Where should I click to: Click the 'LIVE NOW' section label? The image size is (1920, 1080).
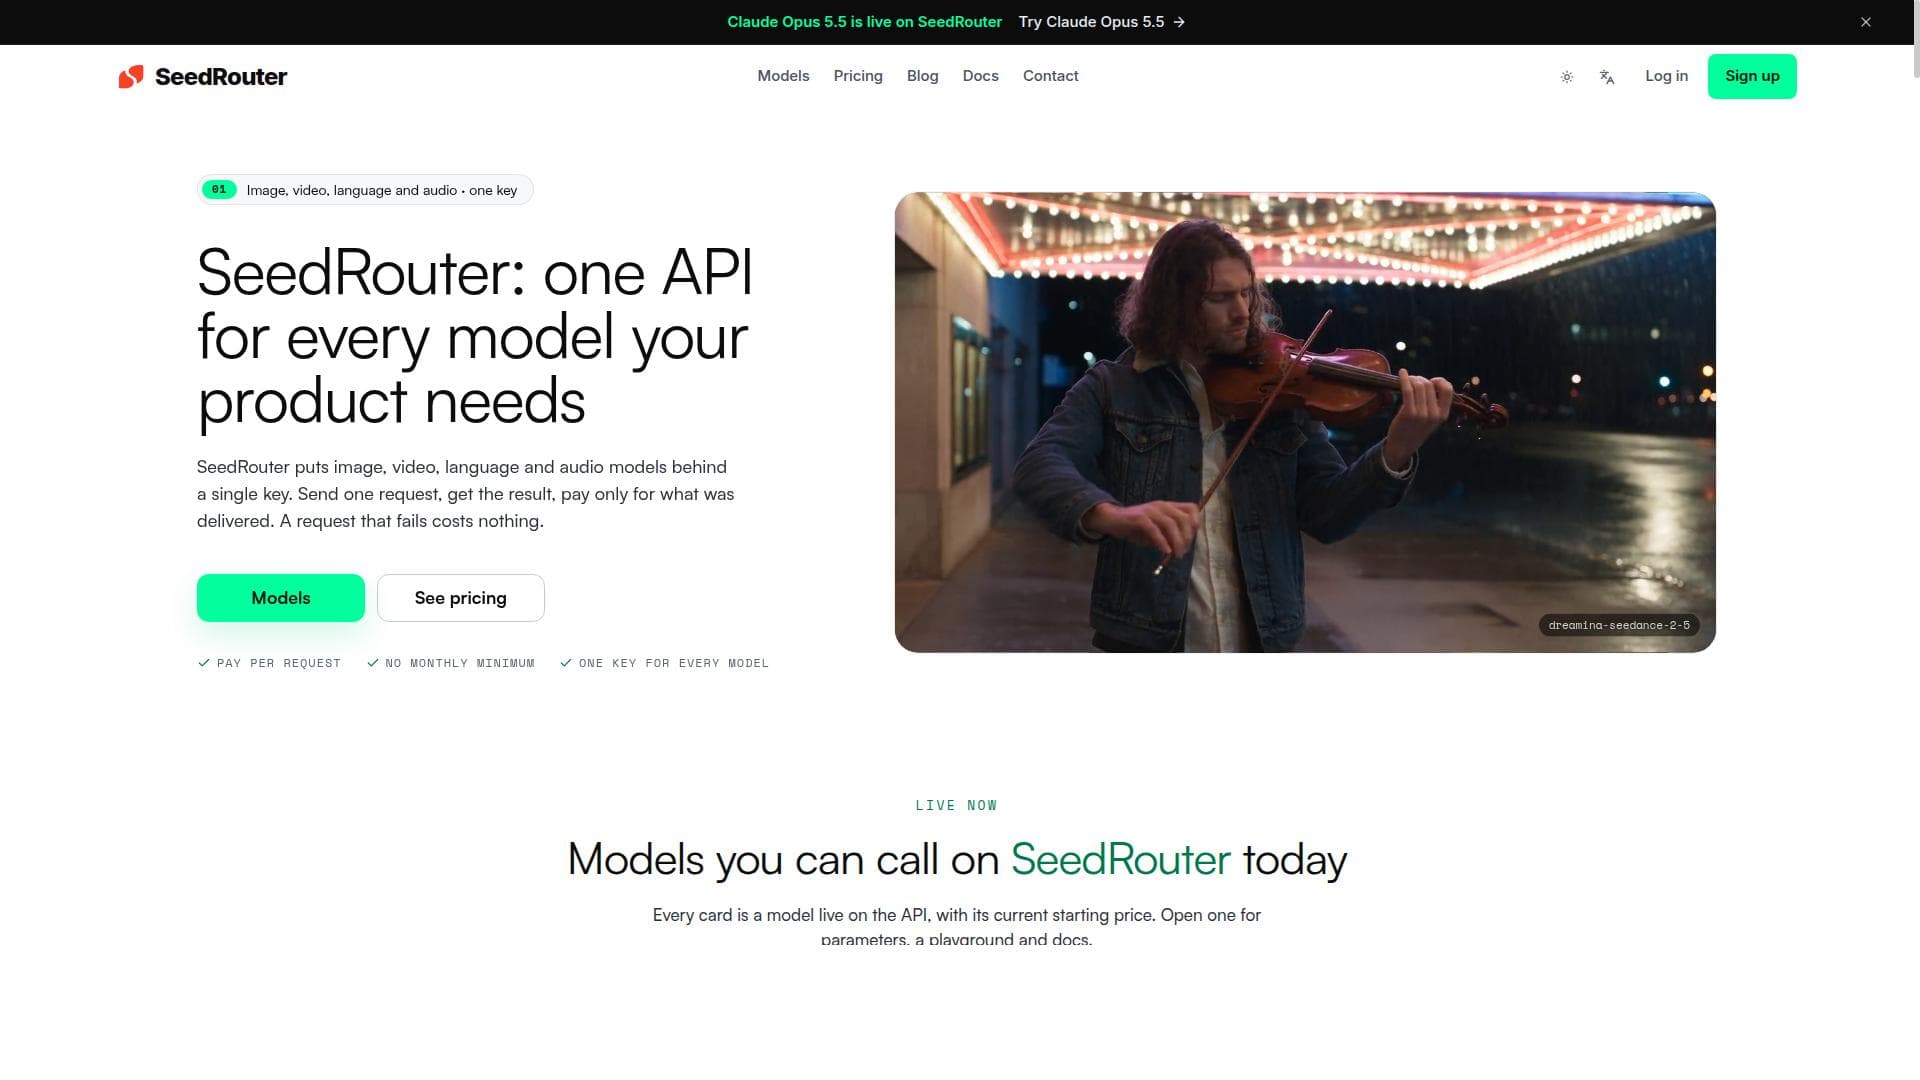click(x=956, y=806)
